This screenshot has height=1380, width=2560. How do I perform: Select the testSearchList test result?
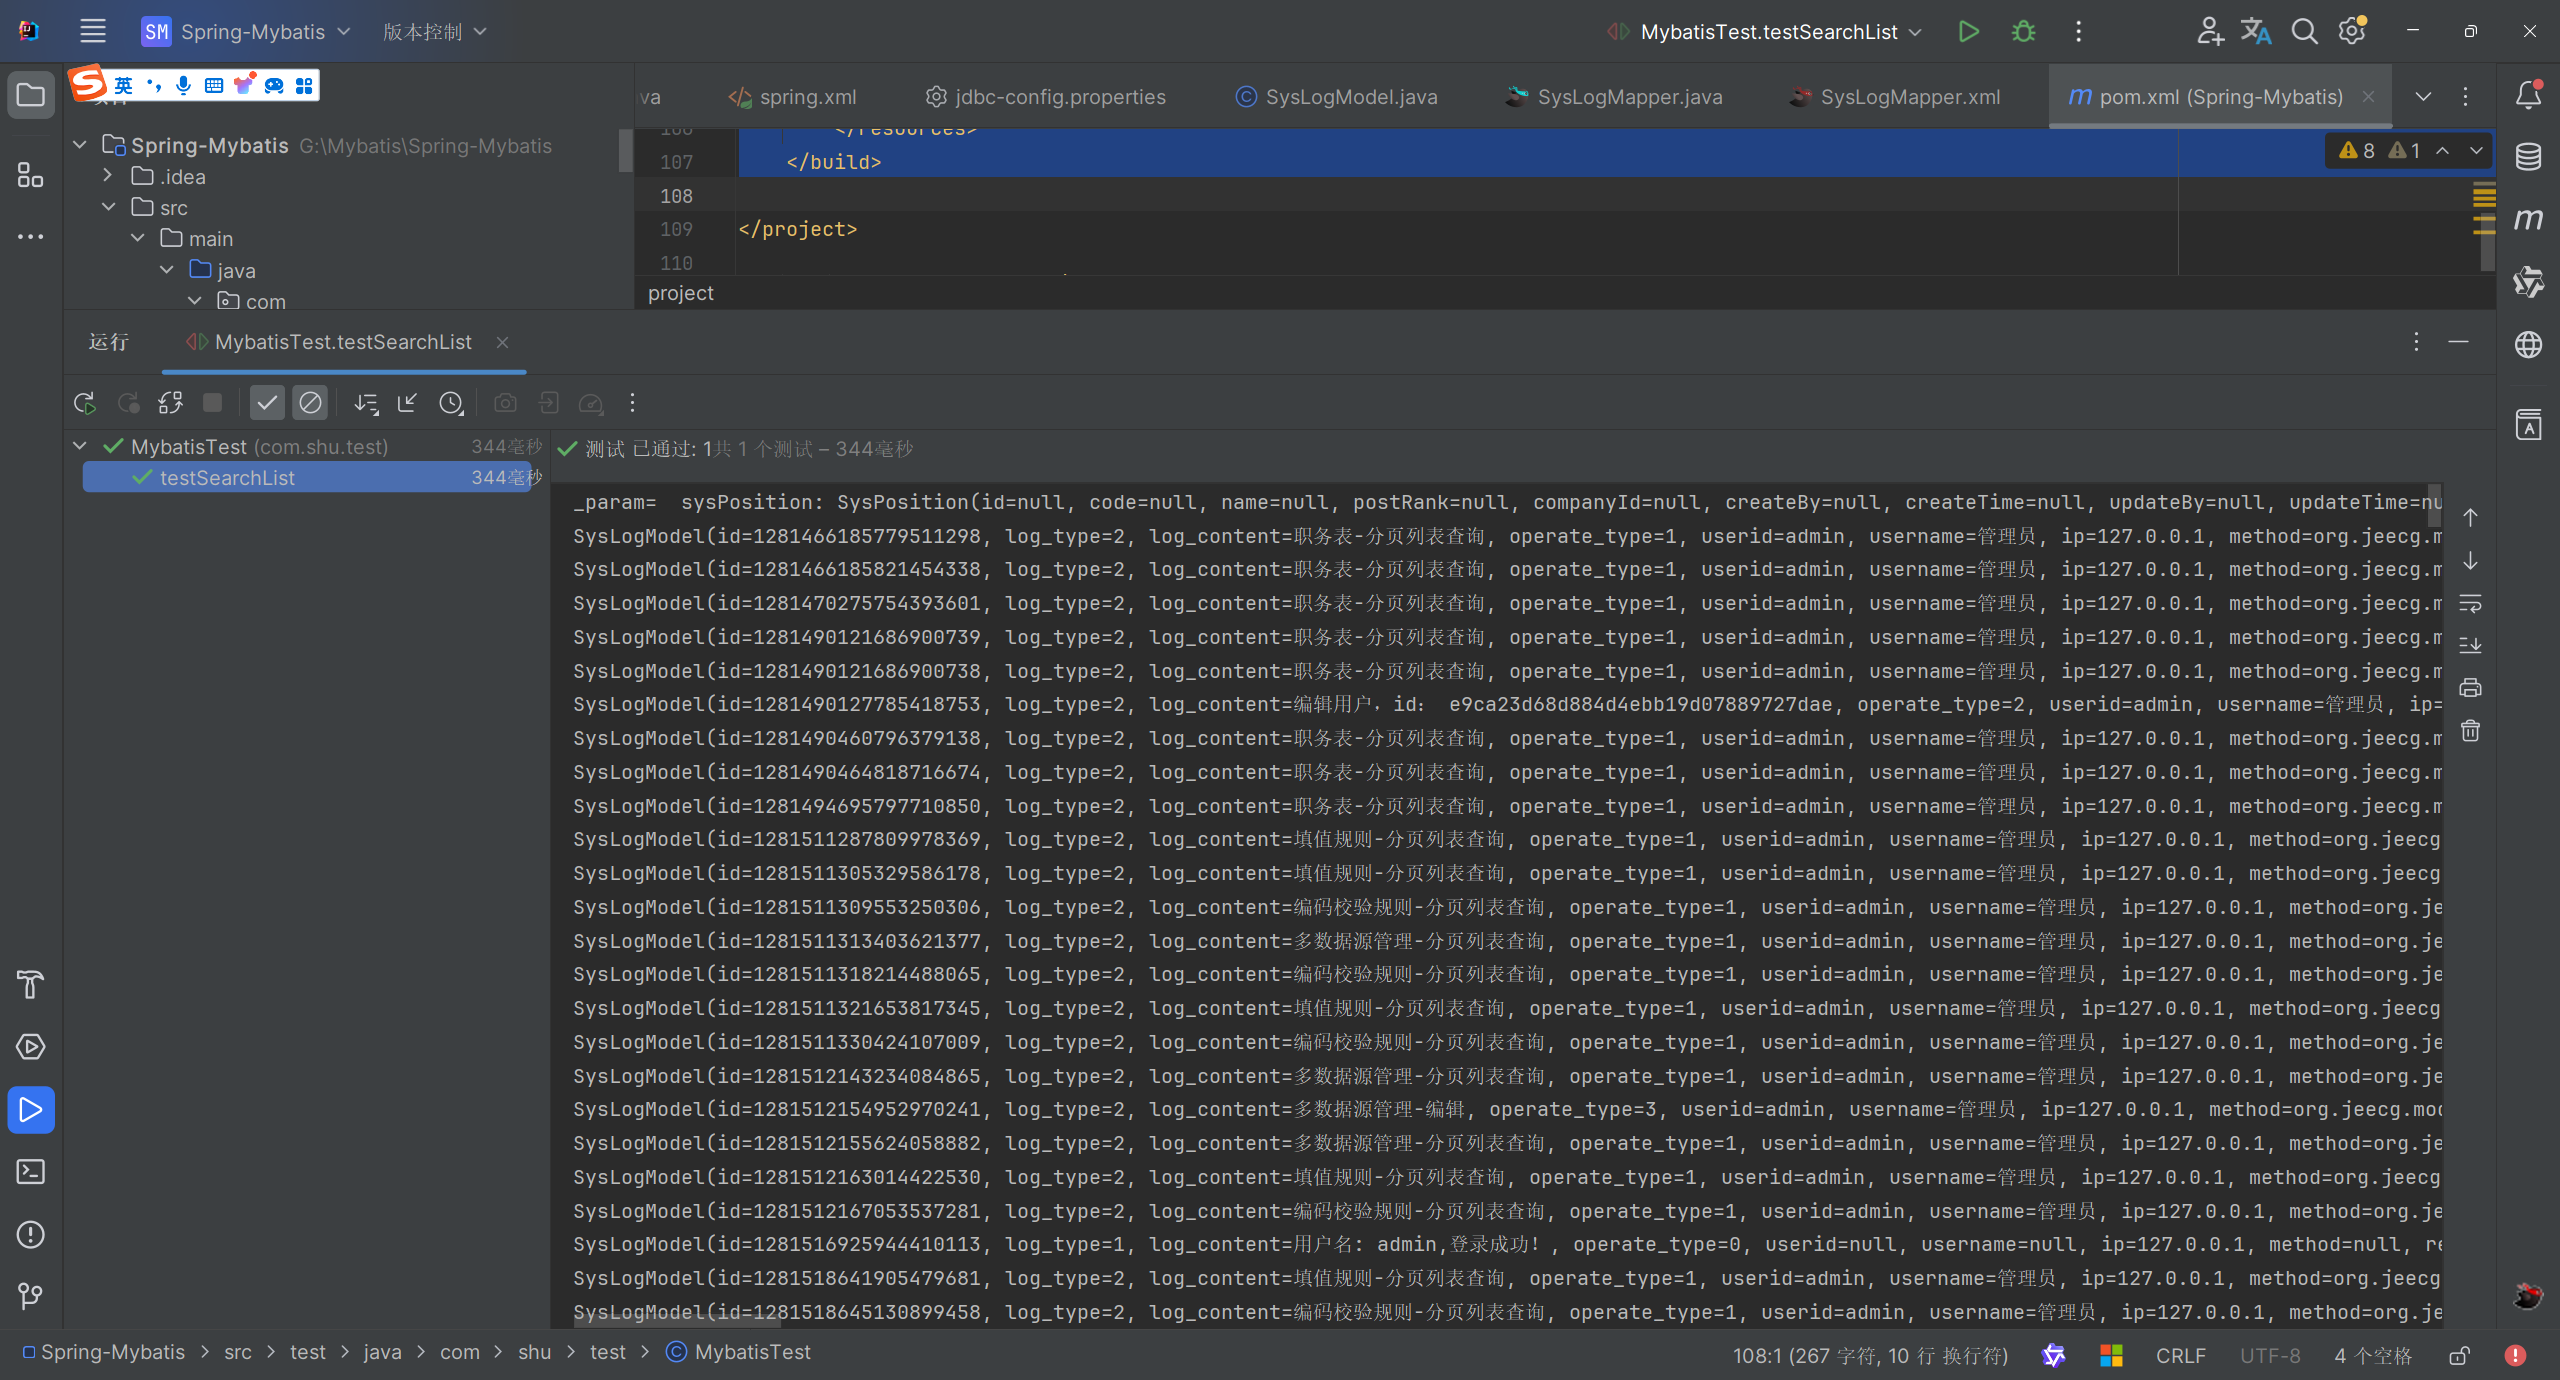click(227, 478)
